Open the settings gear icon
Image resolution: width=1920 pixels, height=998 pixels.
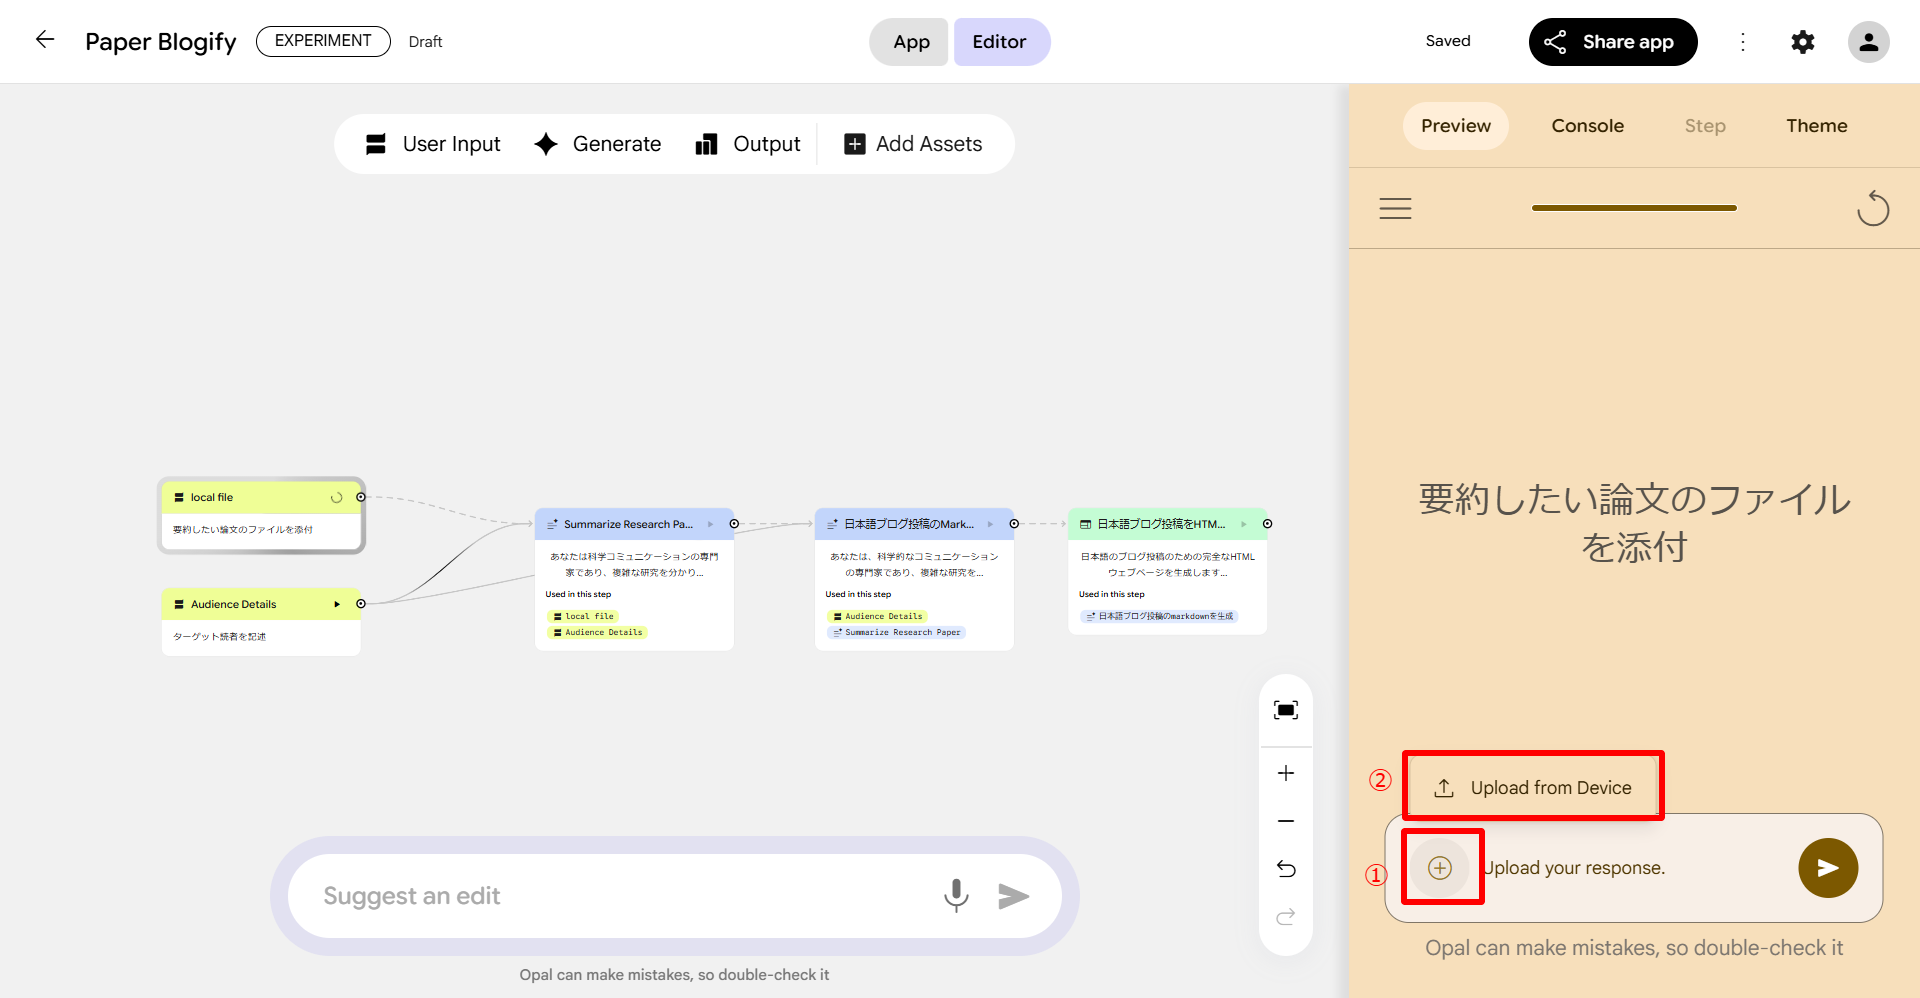point(1802,42)
